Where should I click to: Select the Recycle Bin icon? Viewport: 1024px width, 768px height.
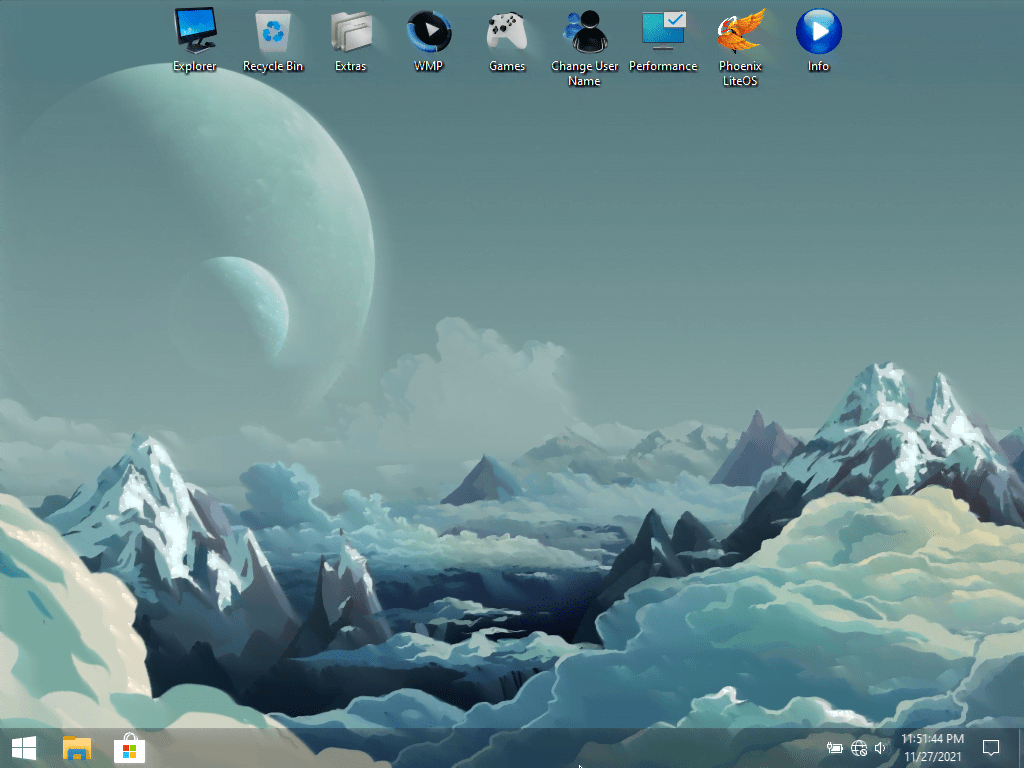(x=273, y=40)
